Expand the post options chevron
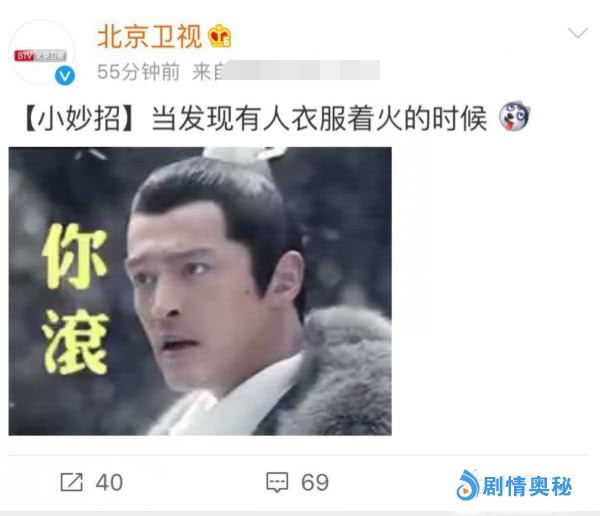The image size is (600, 516). pos(578,33)
